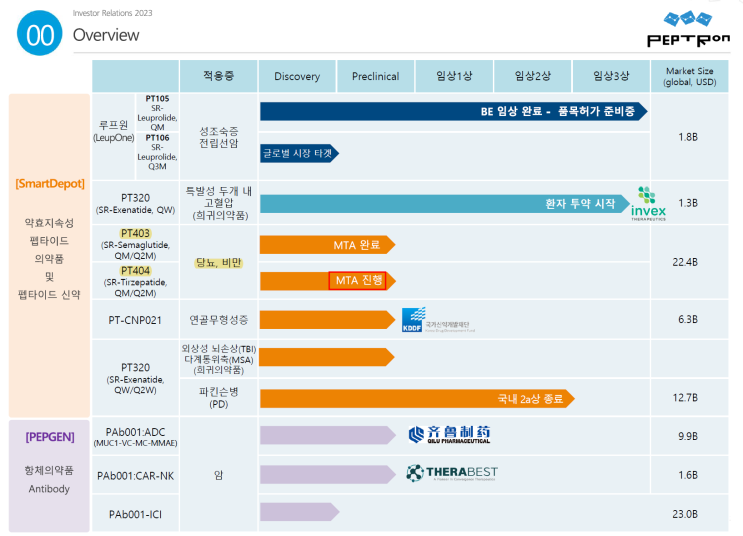Click the 임상3상 column header
Screen dimensions: 743x536
[x=611, y=76]
